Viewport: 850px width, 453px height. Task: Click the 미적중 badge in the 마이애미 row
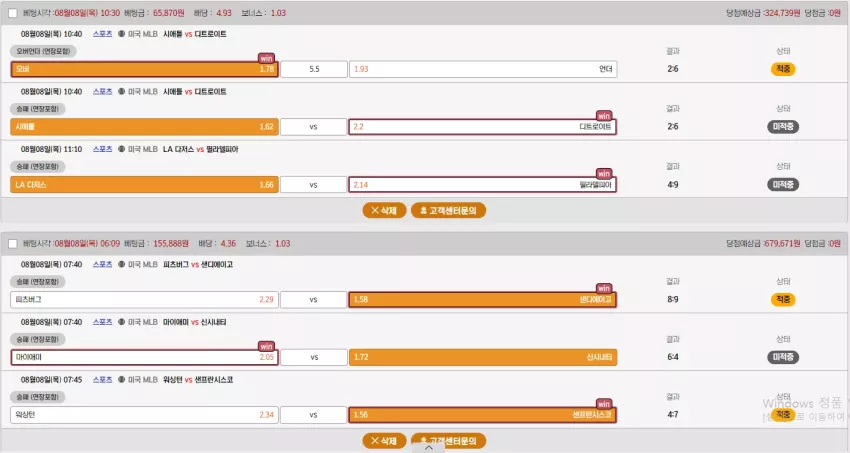(783, 357)
